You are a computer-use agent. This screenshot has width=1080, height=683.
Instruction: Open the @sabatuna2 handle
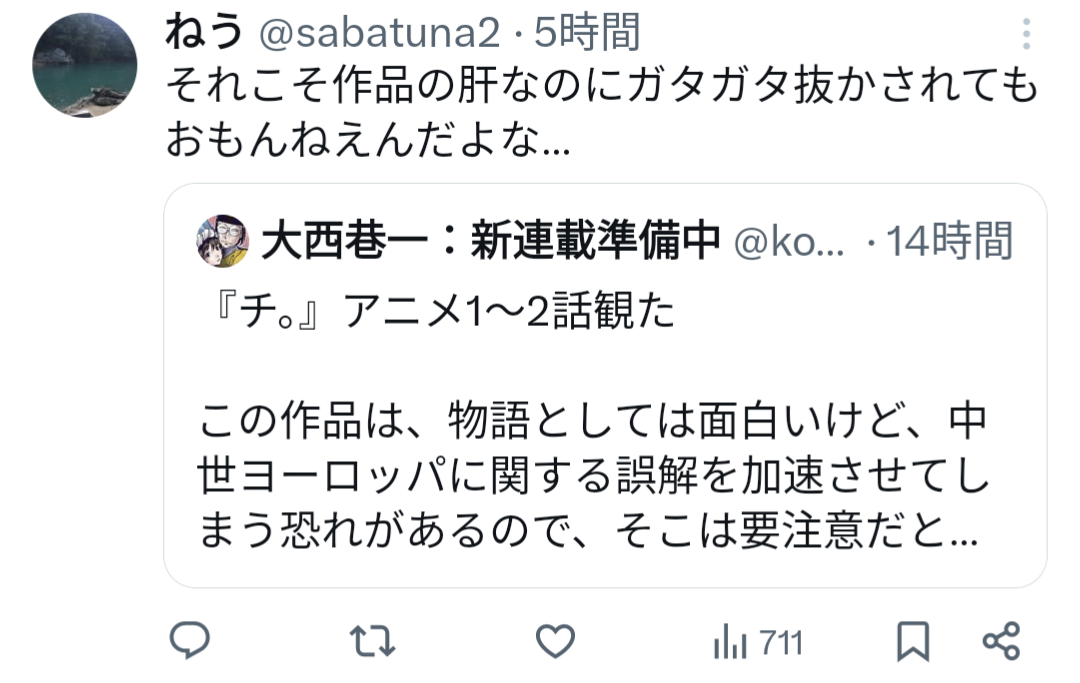click(x=380, y=33)
